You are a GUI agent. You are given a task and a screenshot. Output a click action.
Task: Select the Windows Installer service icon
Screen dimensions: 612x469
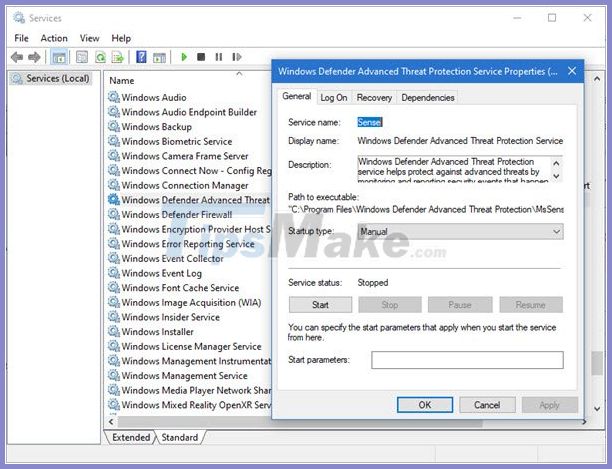click(114, 331)
